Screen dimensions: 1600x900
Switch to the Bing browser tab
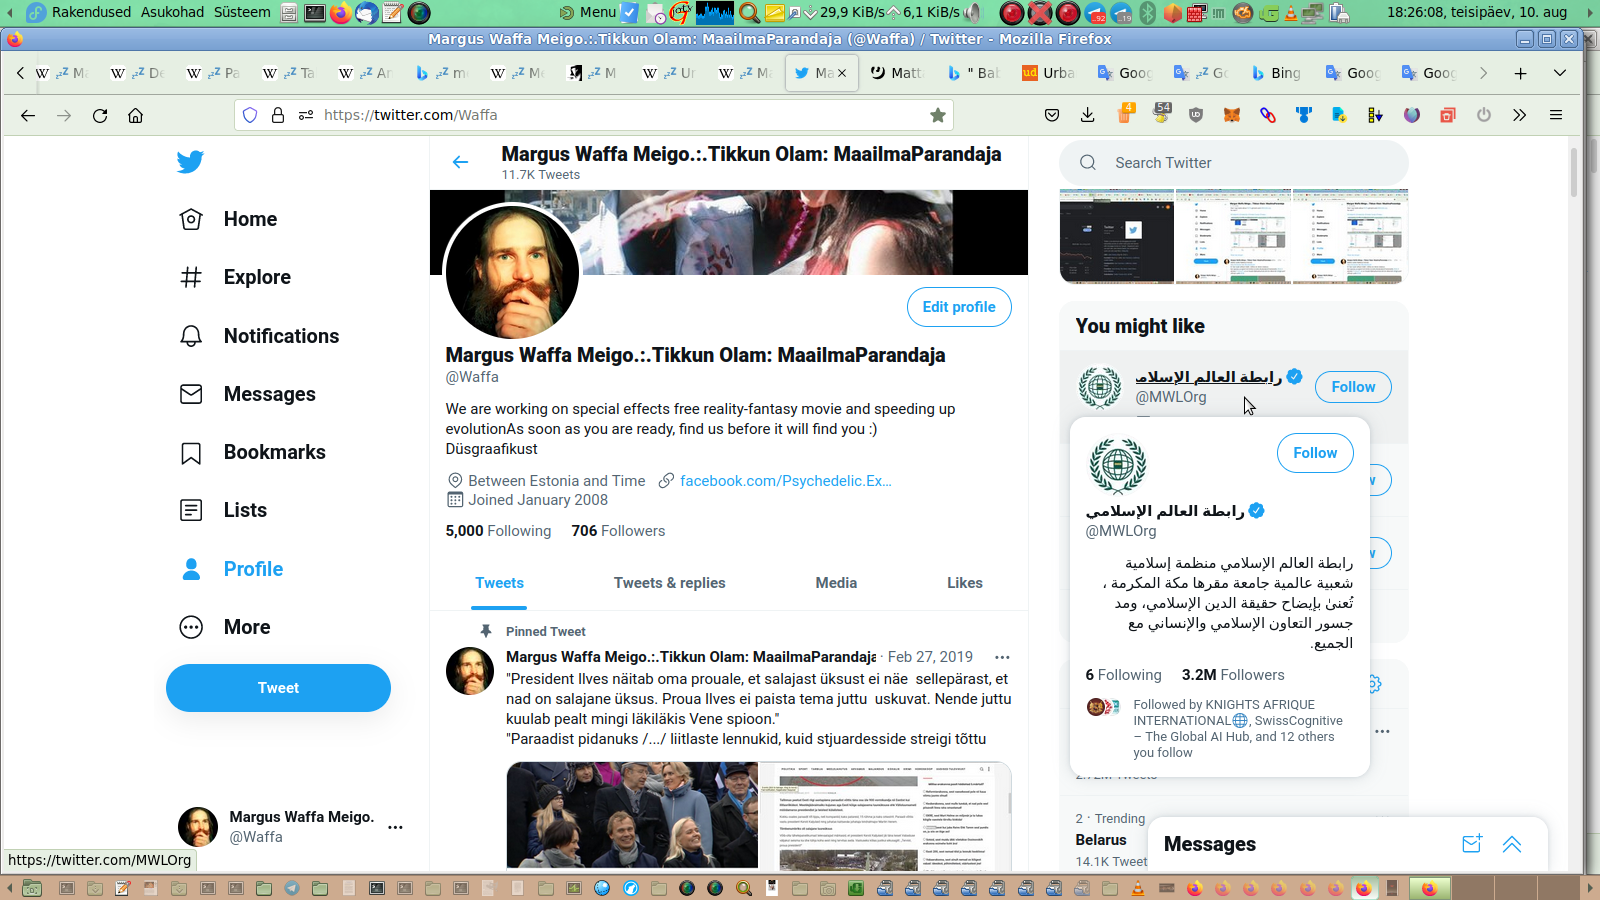pyautogui.click(x=1278, y=73)
